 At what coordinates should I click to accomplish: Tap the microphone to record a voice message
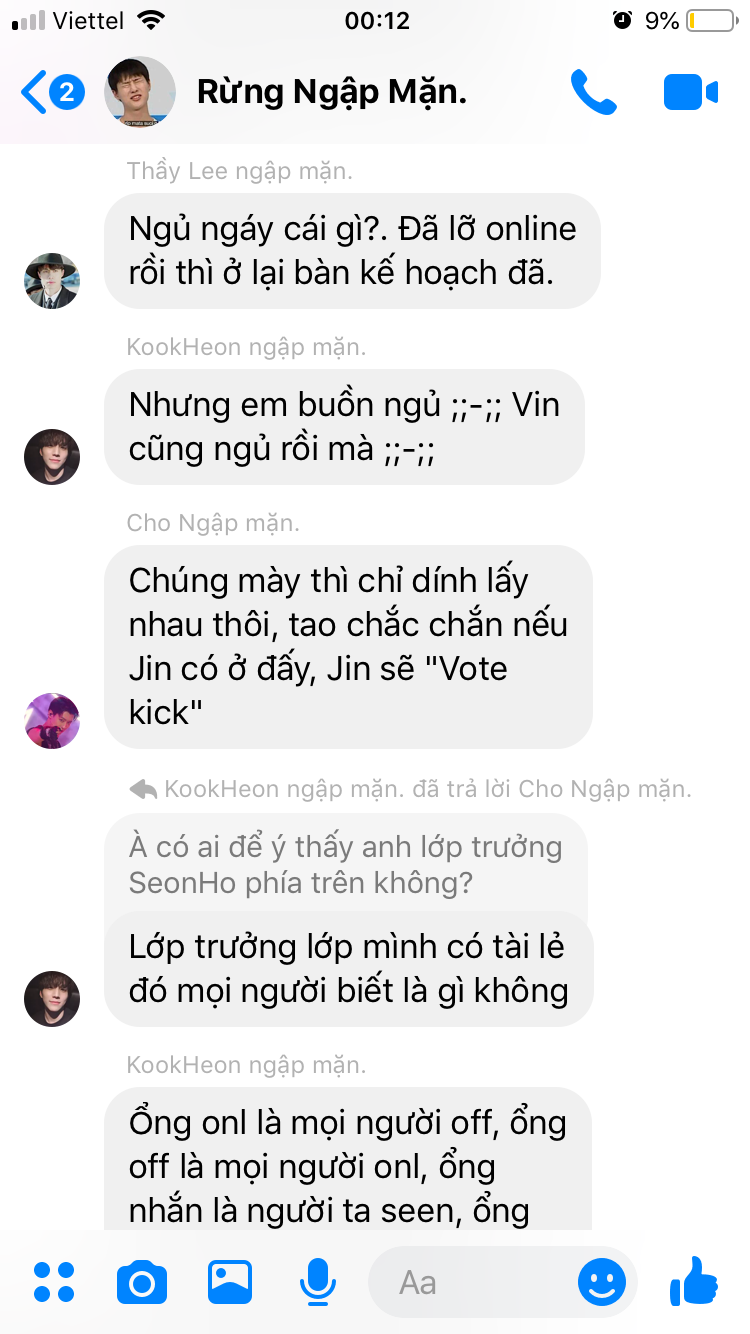[318, 1282]
